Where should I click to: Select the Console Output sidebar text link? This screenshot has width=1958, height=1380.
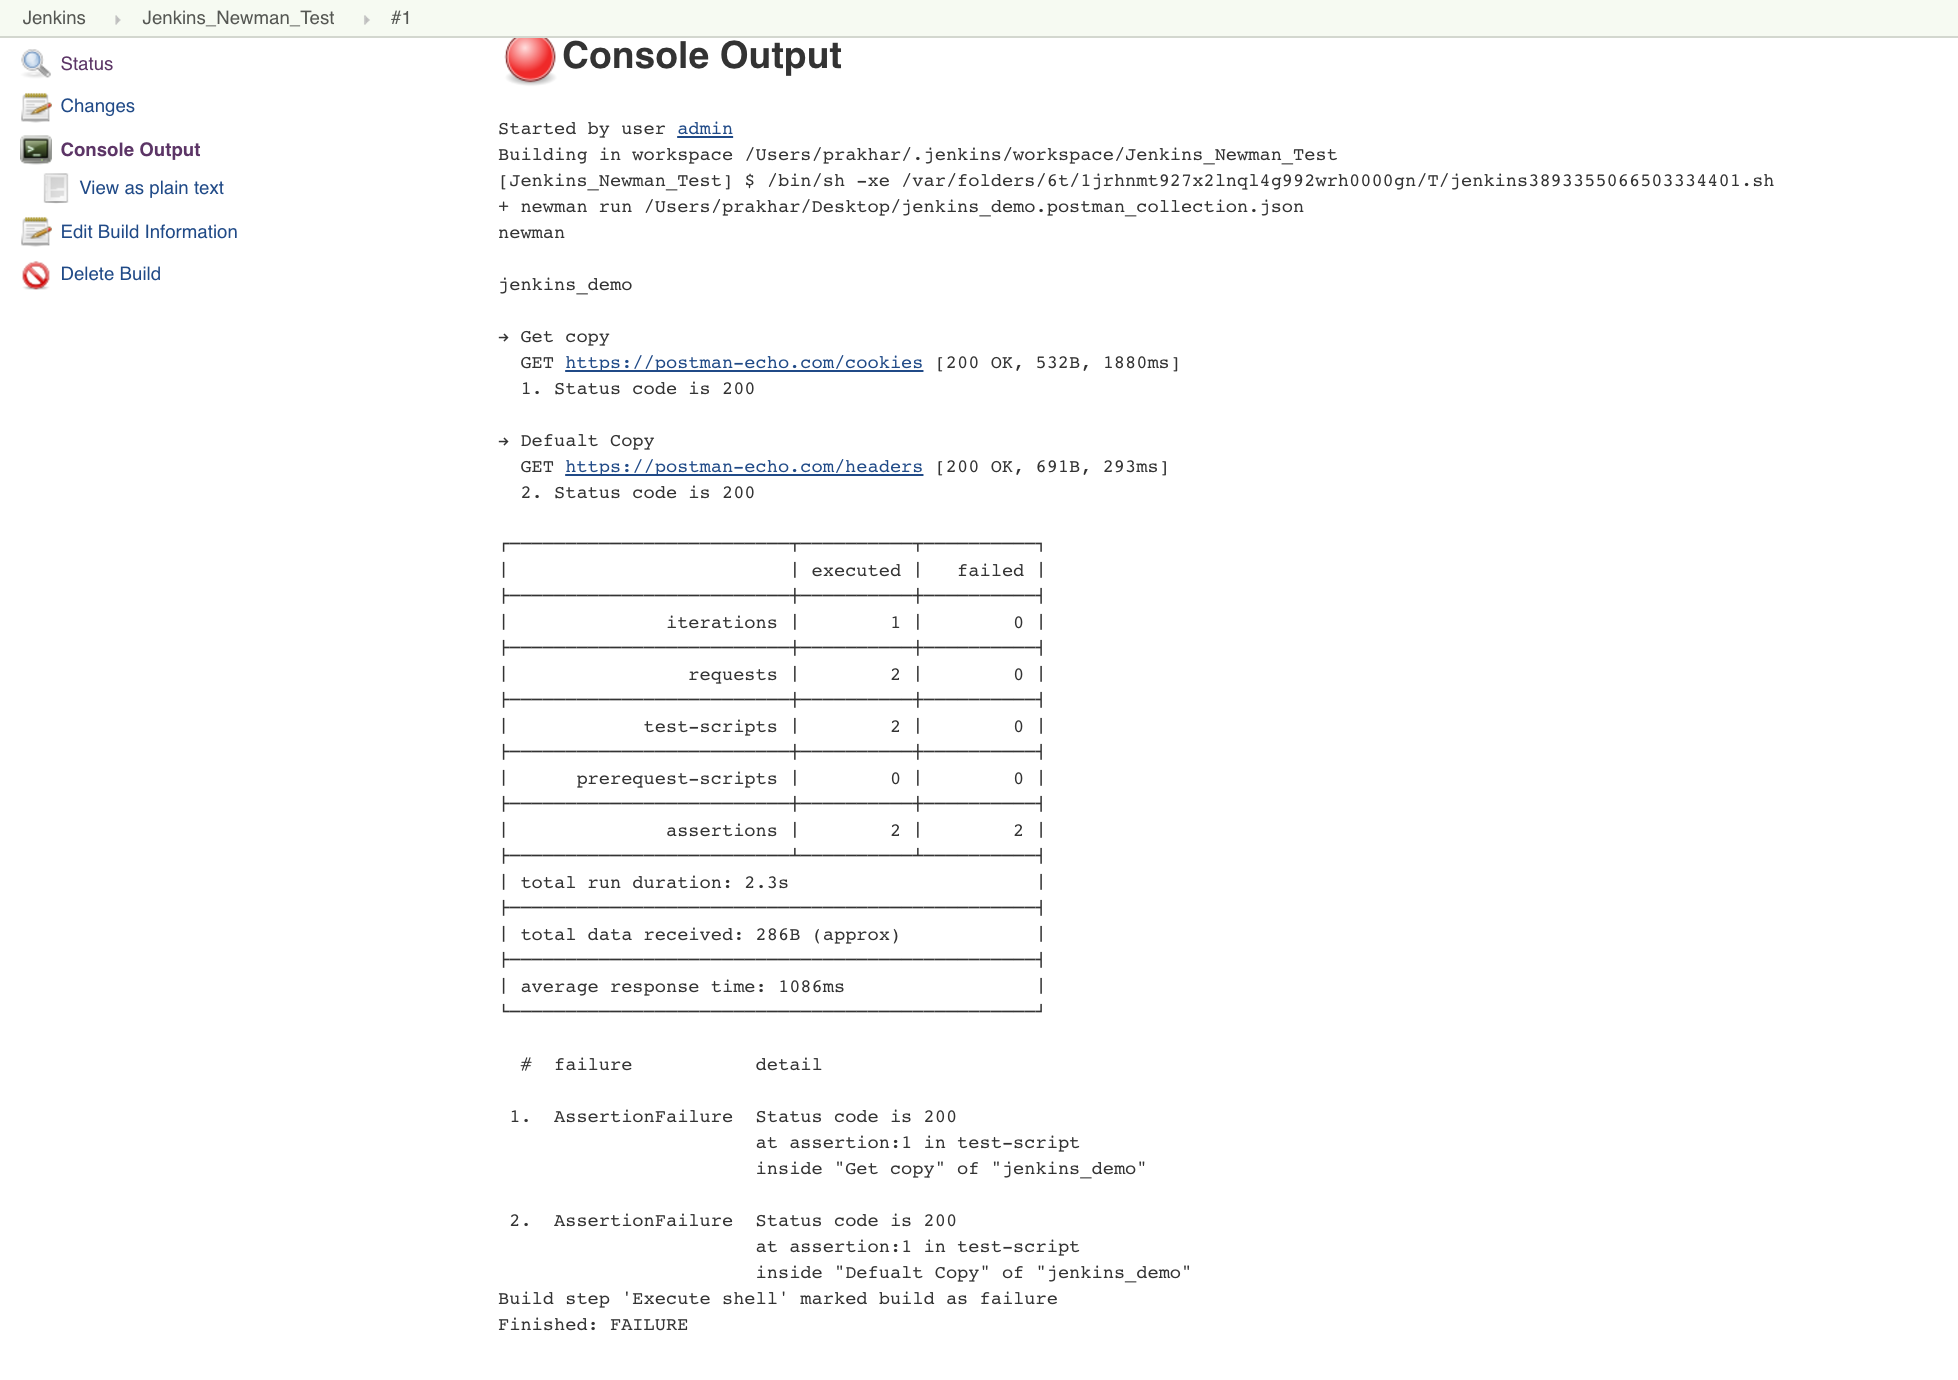(x=130, y=150)
